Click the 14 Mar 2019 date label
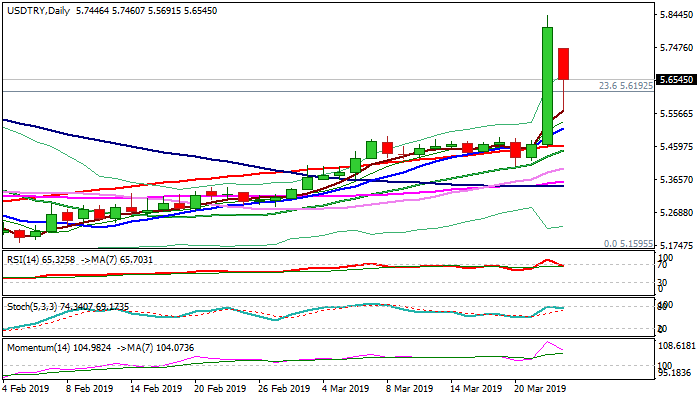Screen dimensions: 700x400 pos(476,388)
